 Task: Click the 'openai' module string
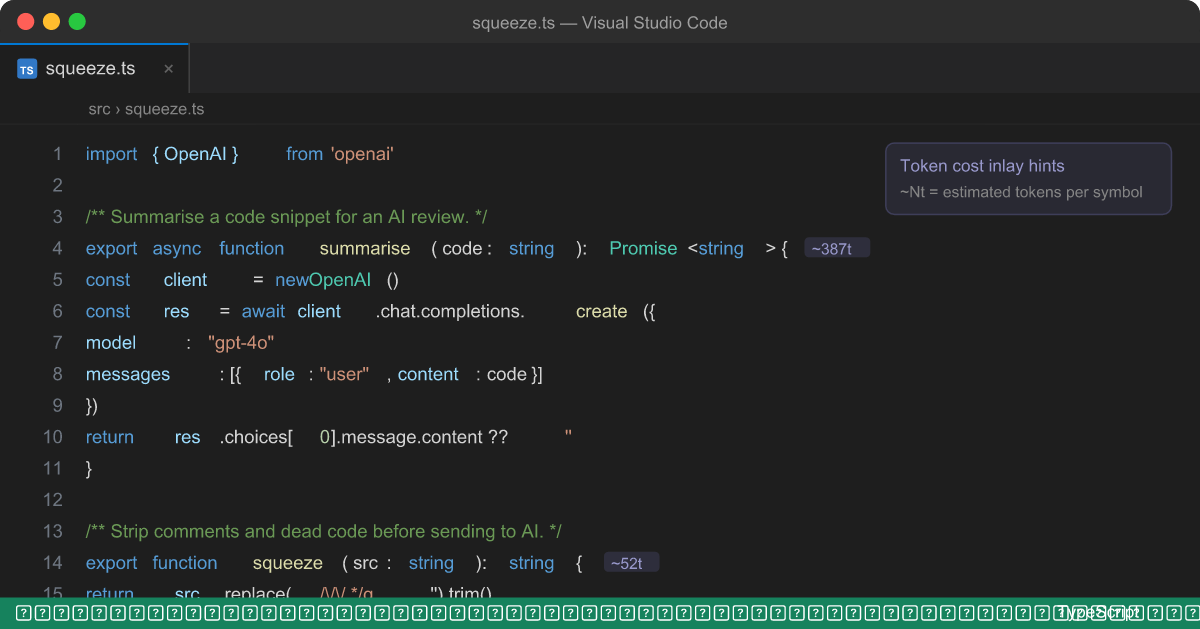coord(362,154)
